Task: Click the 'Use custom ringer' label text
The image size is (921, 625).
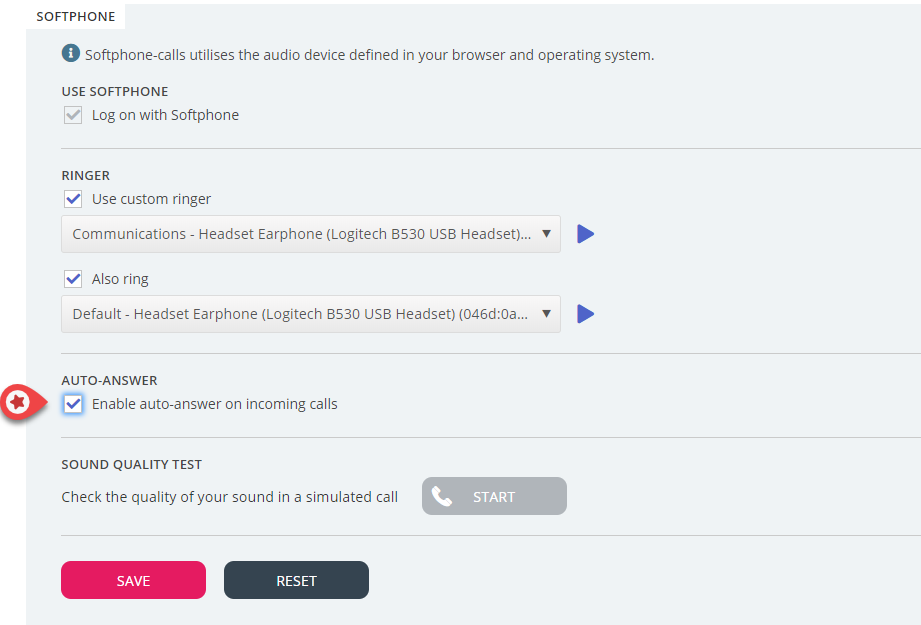Action: (x=152, y=199)
